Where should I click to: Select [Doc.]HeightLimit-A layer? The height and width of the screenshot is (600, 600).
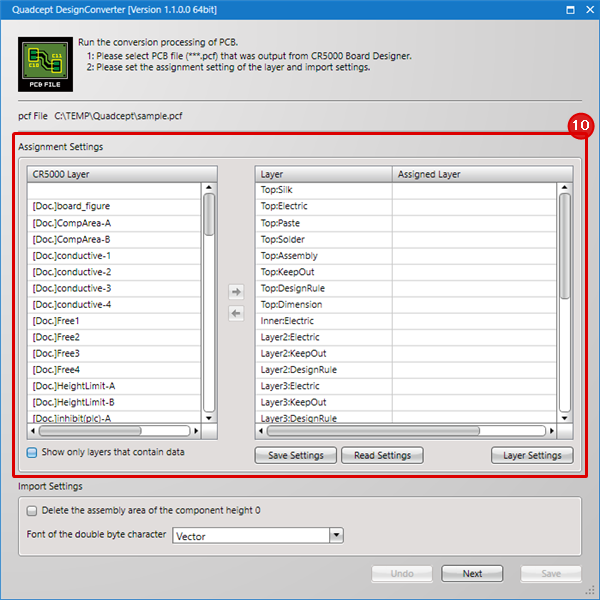pyautogui.click(x=114, y=386)
